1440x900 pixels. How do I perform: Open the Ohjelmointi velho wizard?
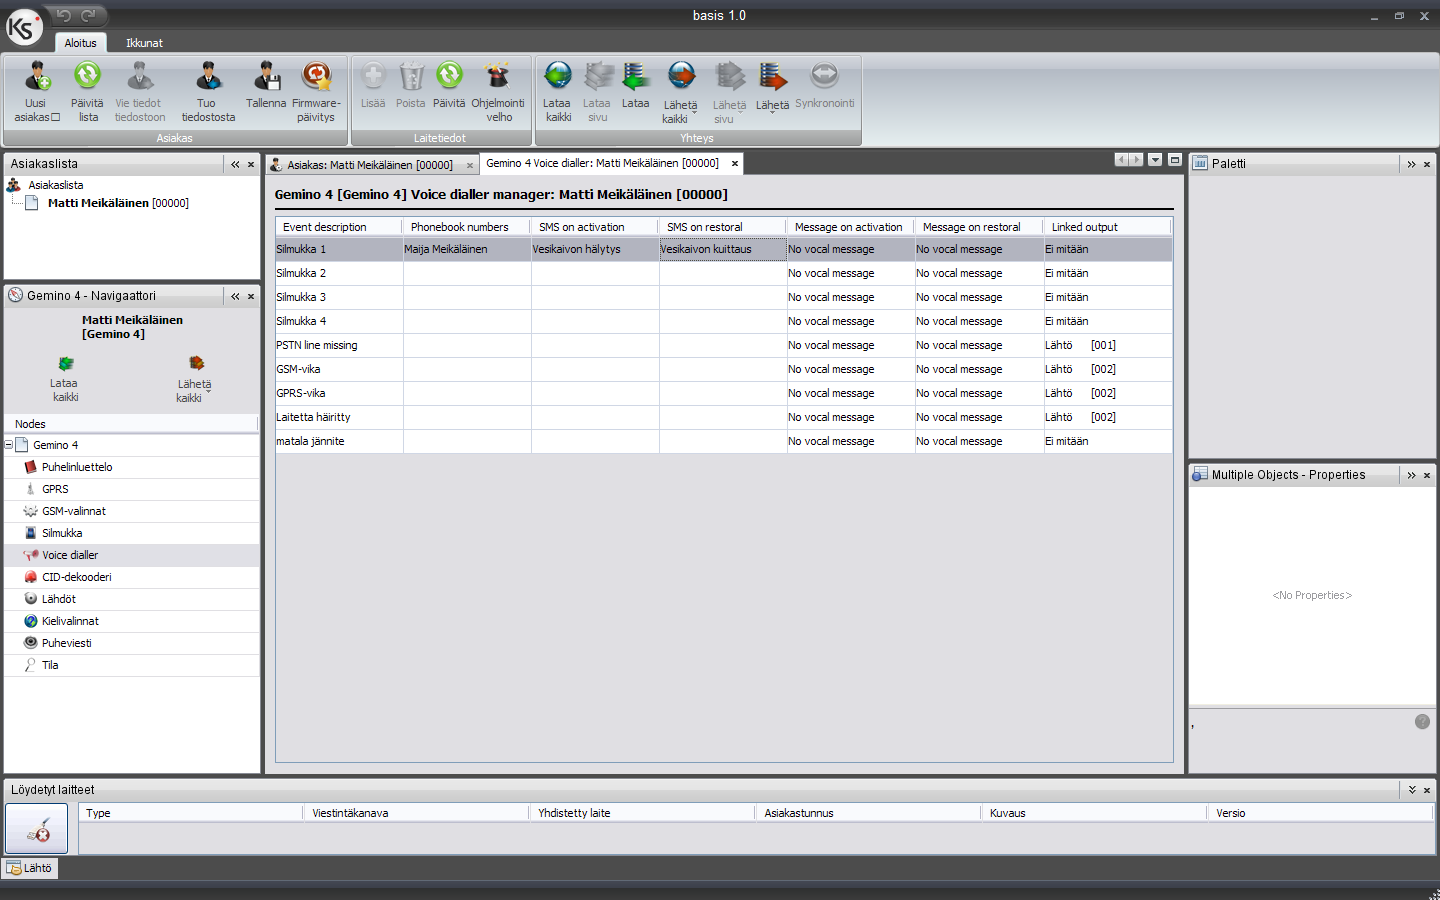click(498, 92)
